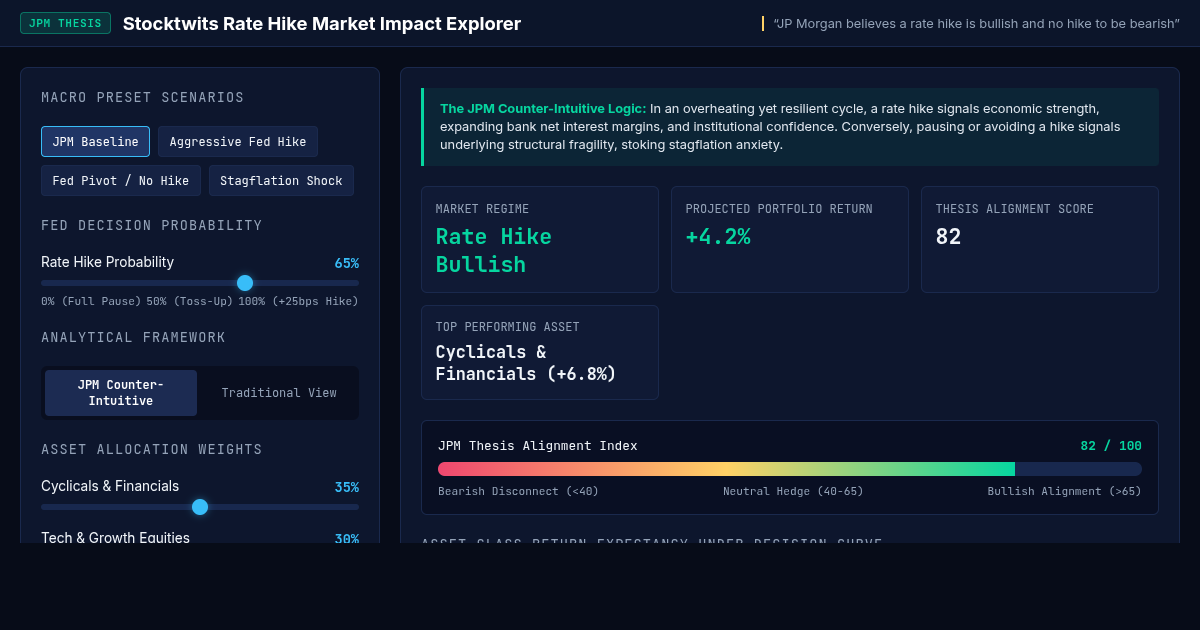Adjust the Rate Hike Probability slider handle

point(245,283)
